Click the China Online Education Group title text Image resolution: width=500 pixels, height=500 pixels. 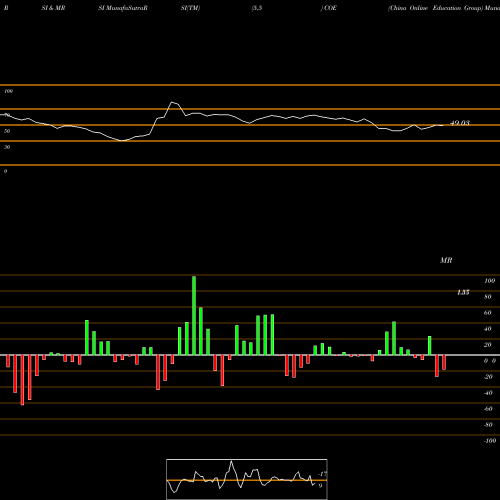(435, 8)
